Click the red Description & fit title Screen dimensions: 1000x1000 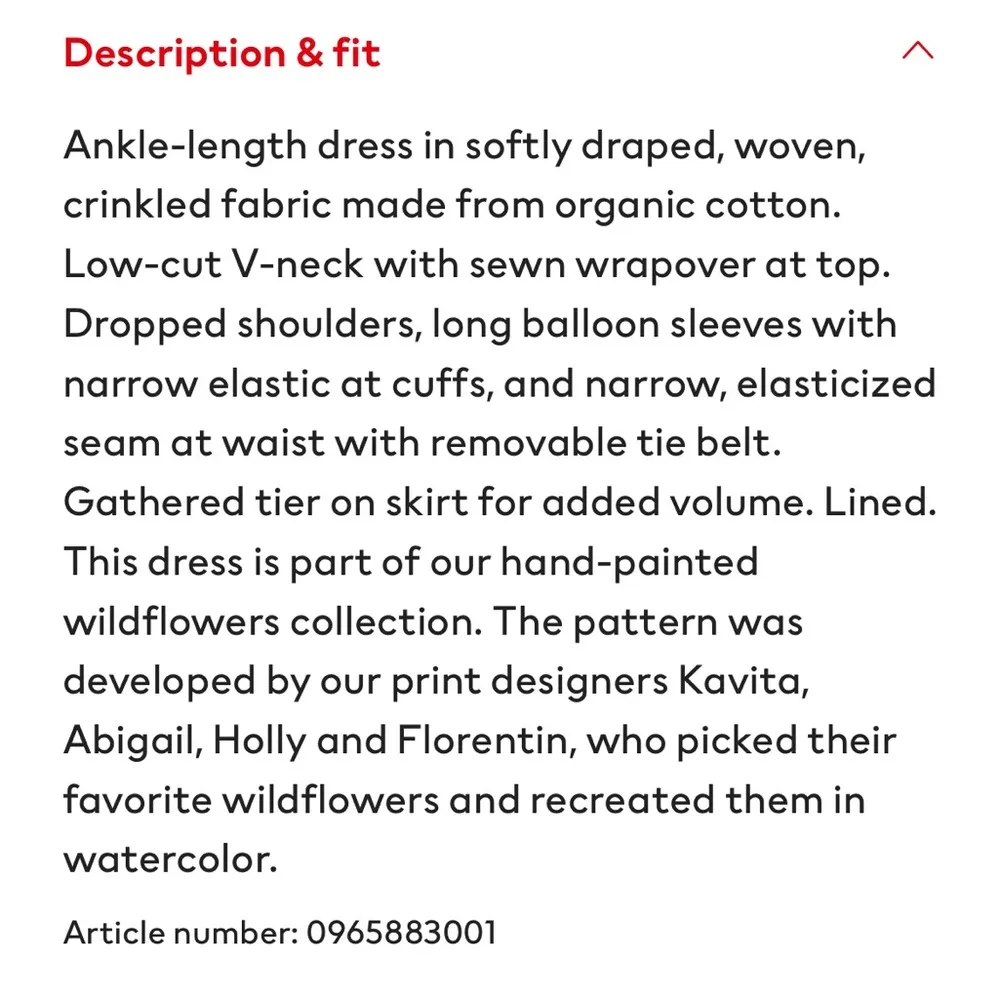tap(222, 53)
